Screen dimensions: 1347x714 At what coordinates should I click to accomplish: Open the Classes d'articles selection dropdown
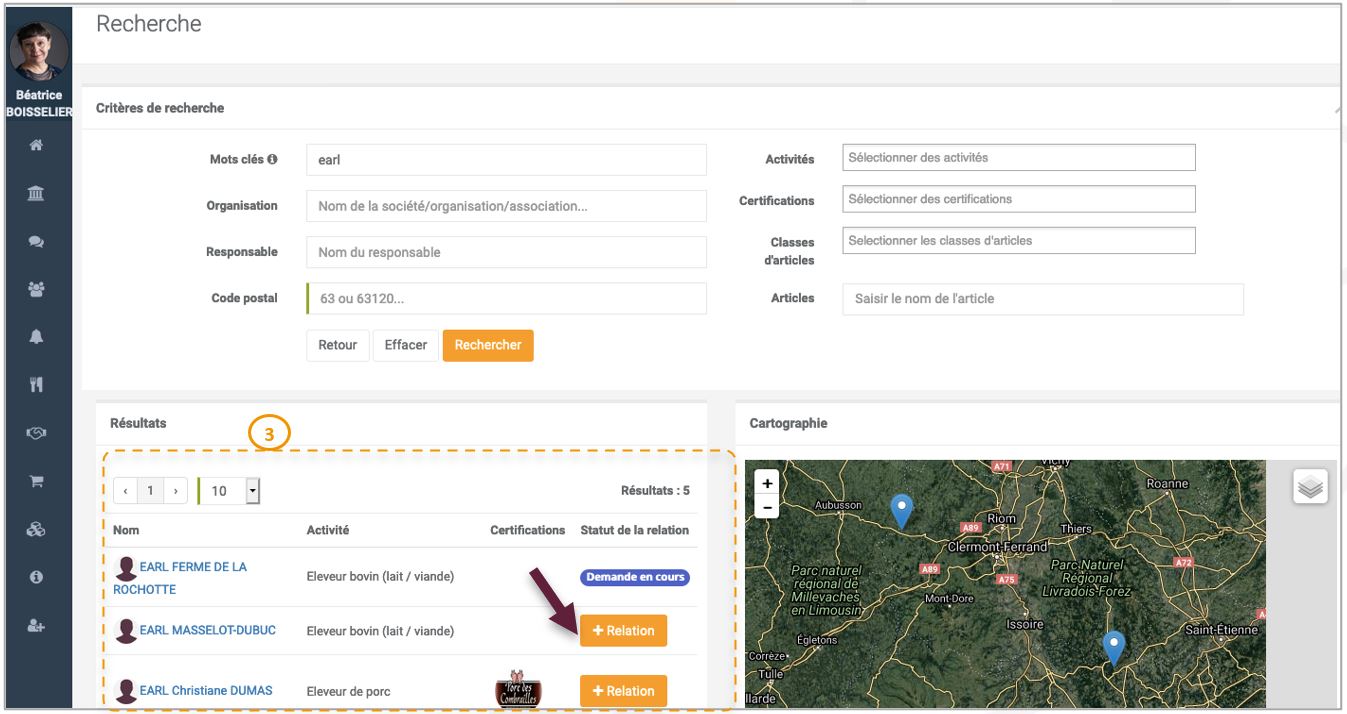pyautogui.click(x=1019, y=241)
